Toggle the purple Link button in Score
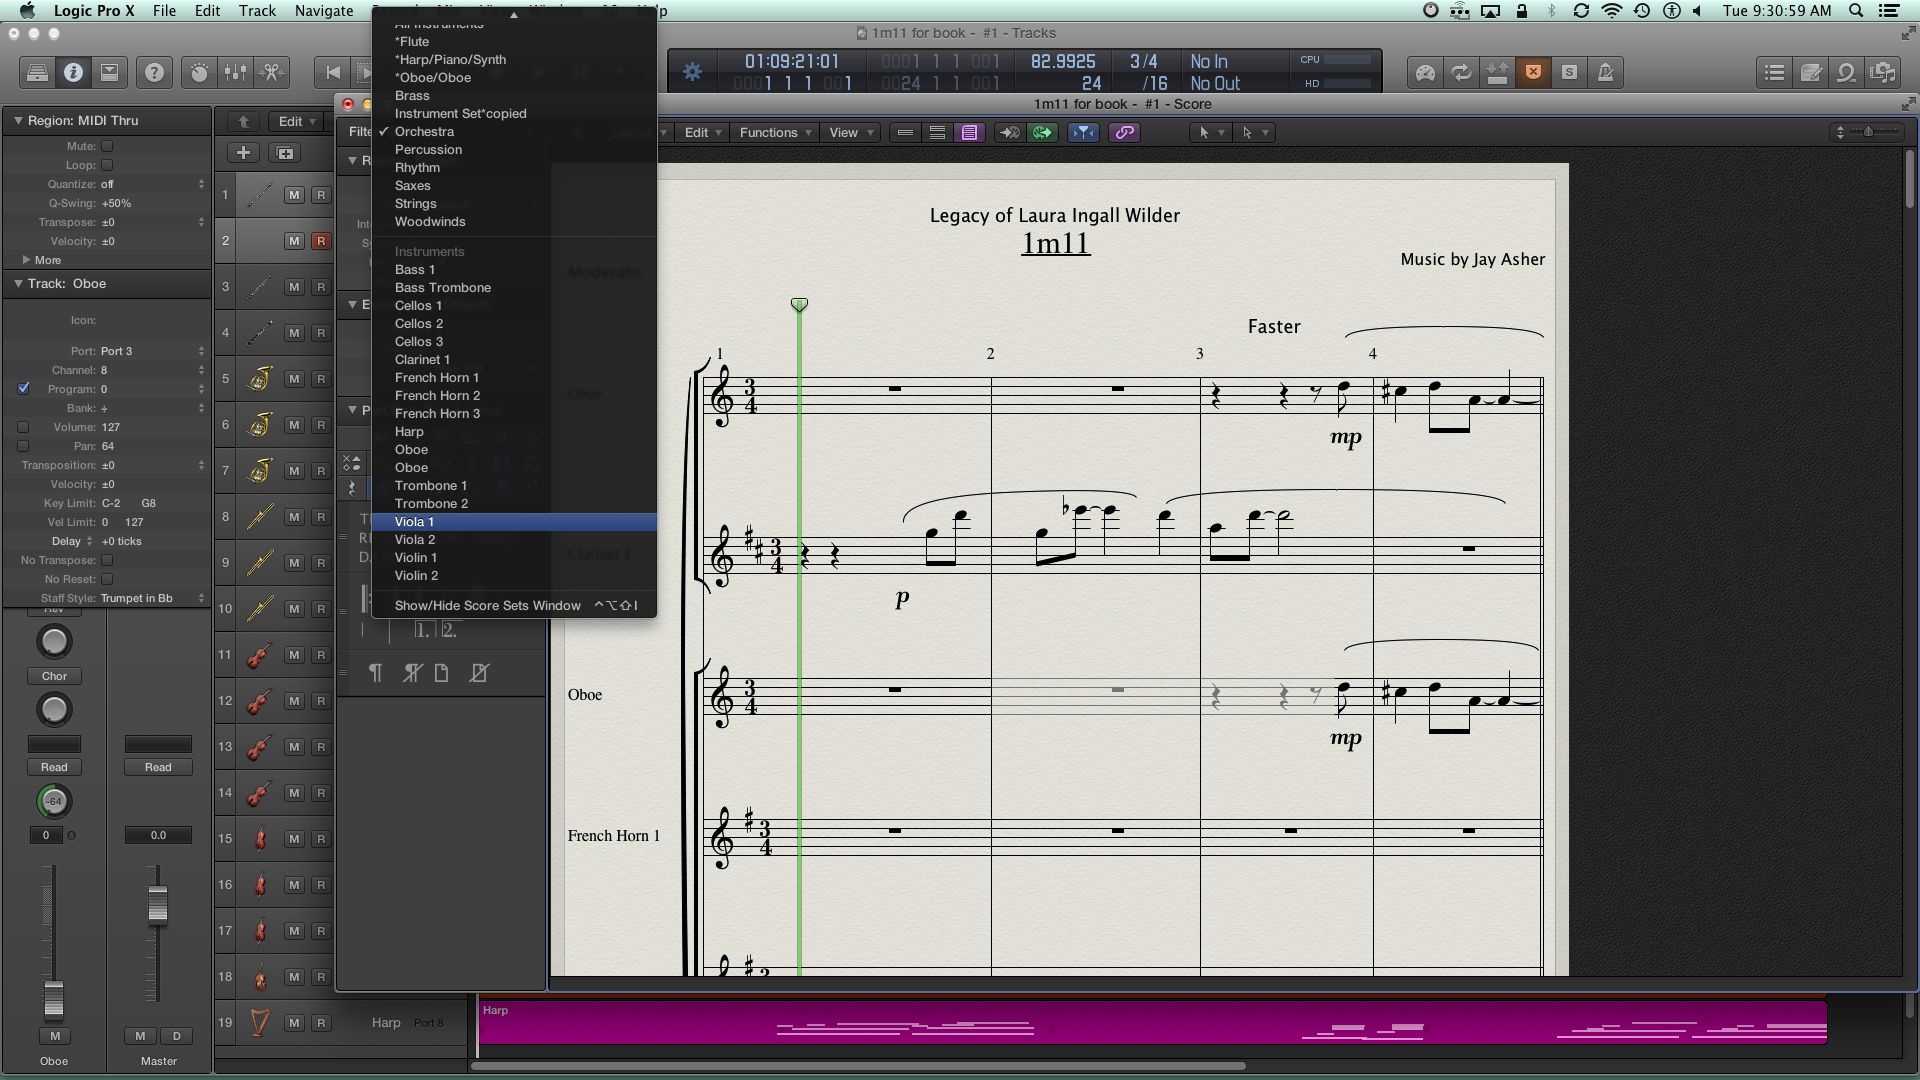 (1124, 132)
